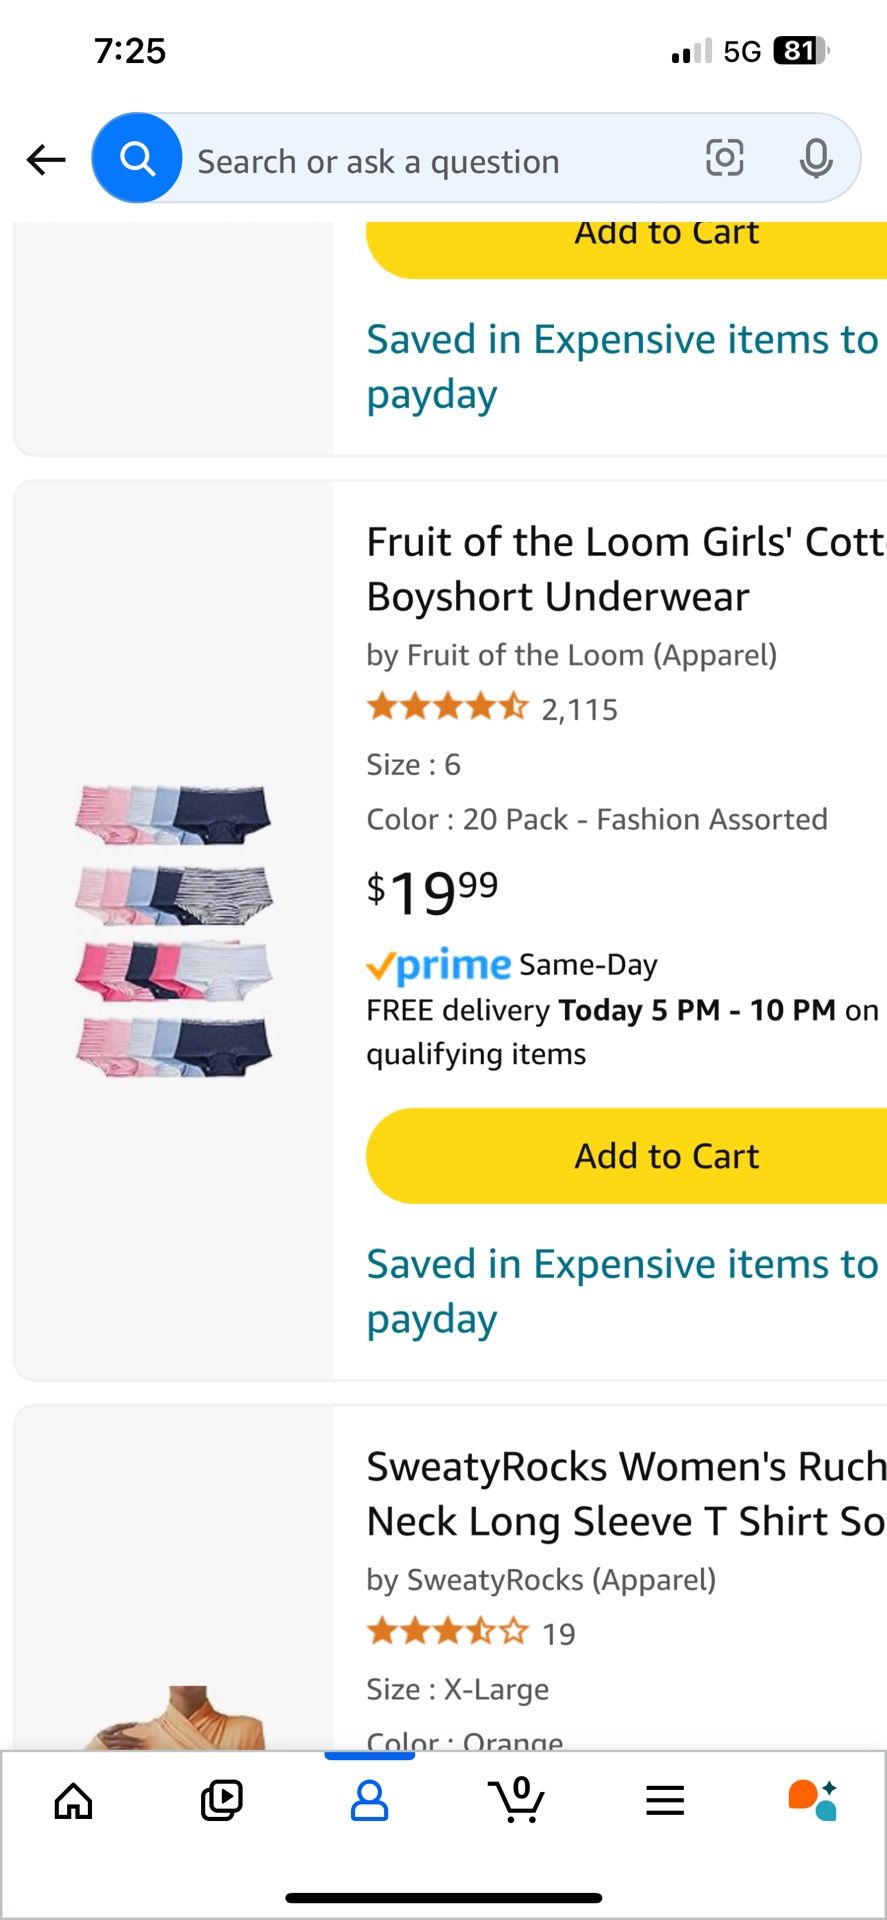This screenshot has width=887, height=1920.
Task: Open camera lens visual search
Action: click(x=724, y=158)
